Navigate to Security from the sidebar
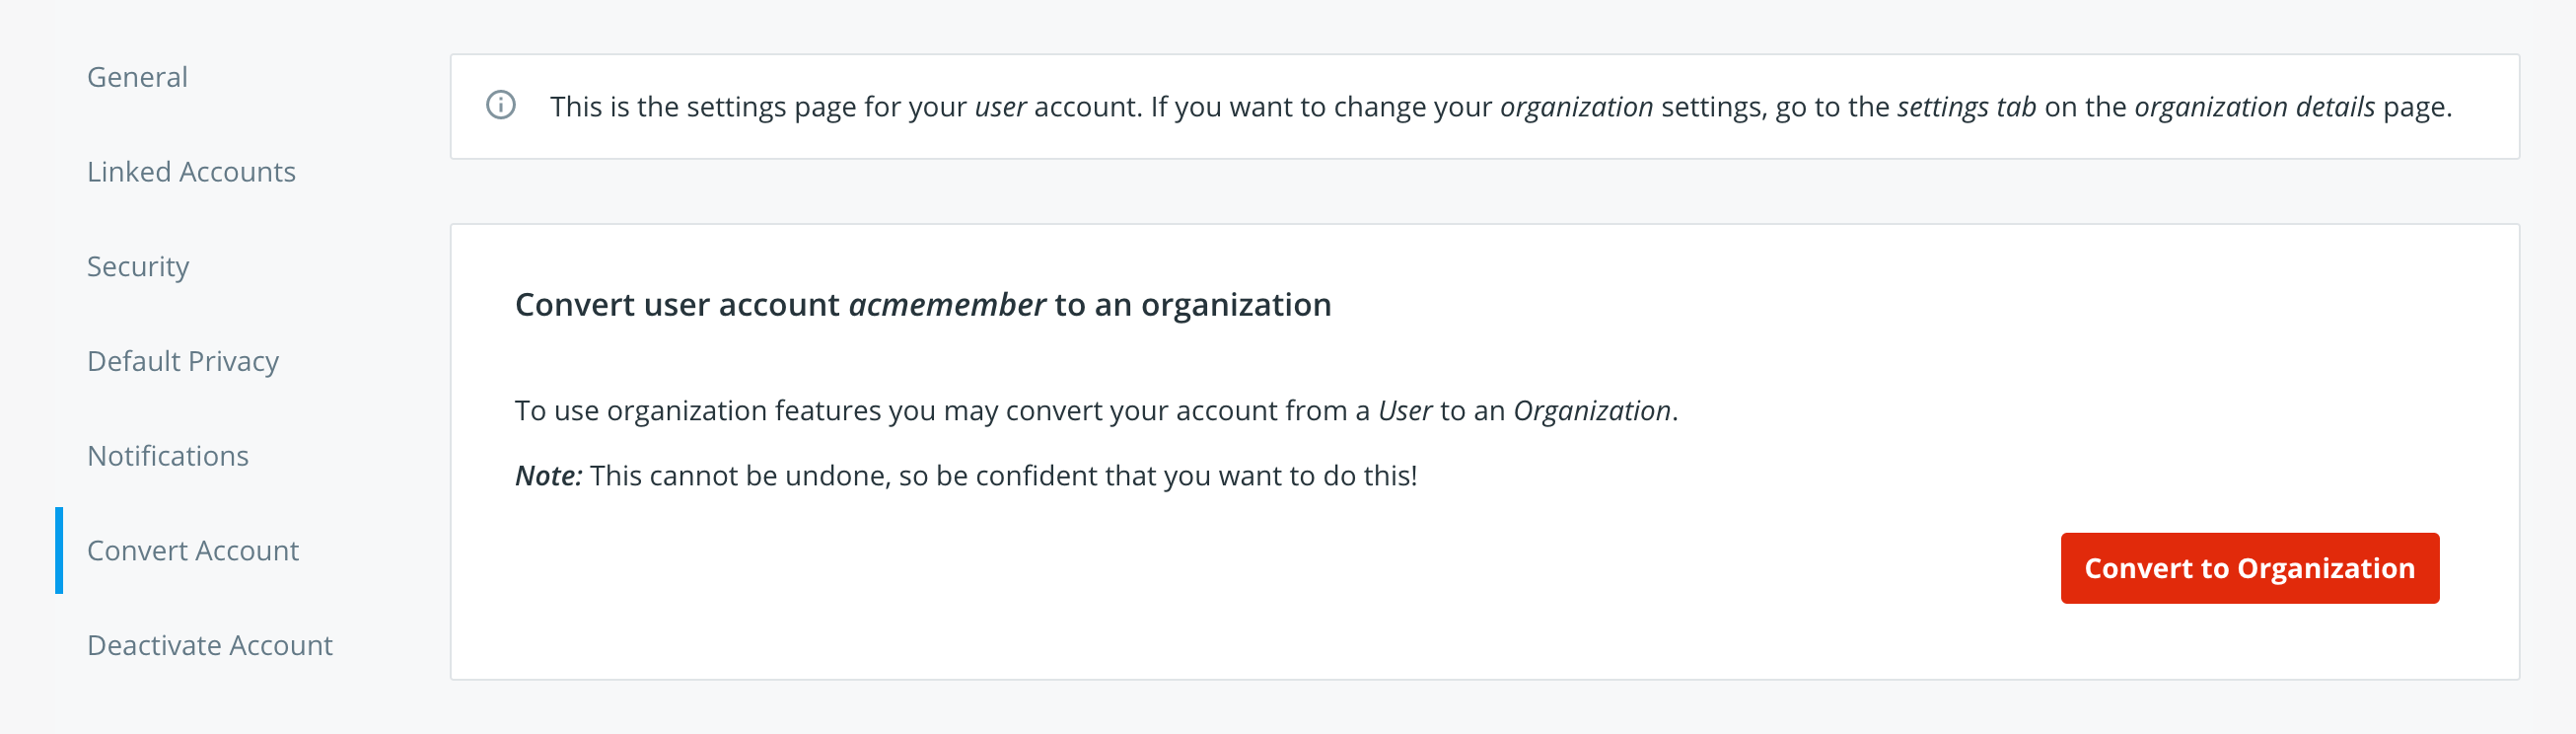Viewport: 2576px width, 734px height. tap(138, 266)
